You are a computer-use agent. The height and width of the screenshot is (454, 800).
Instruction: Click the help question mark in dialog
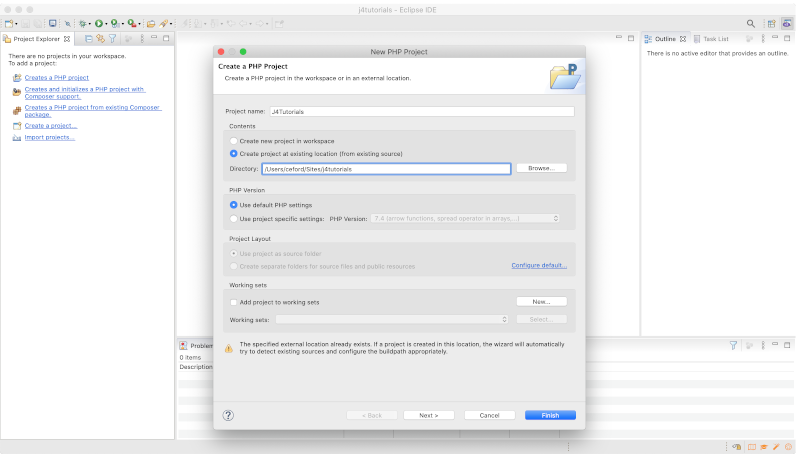(x=228, y=415)
